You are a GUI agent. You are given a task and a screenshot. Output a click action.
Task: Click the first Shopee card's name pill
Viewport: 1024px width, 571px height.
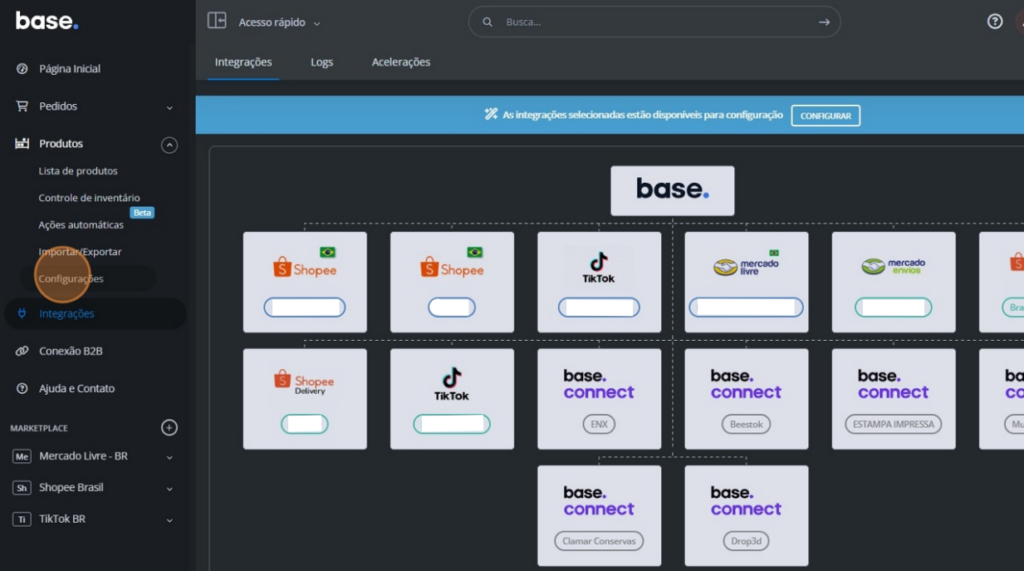[305, 307]
